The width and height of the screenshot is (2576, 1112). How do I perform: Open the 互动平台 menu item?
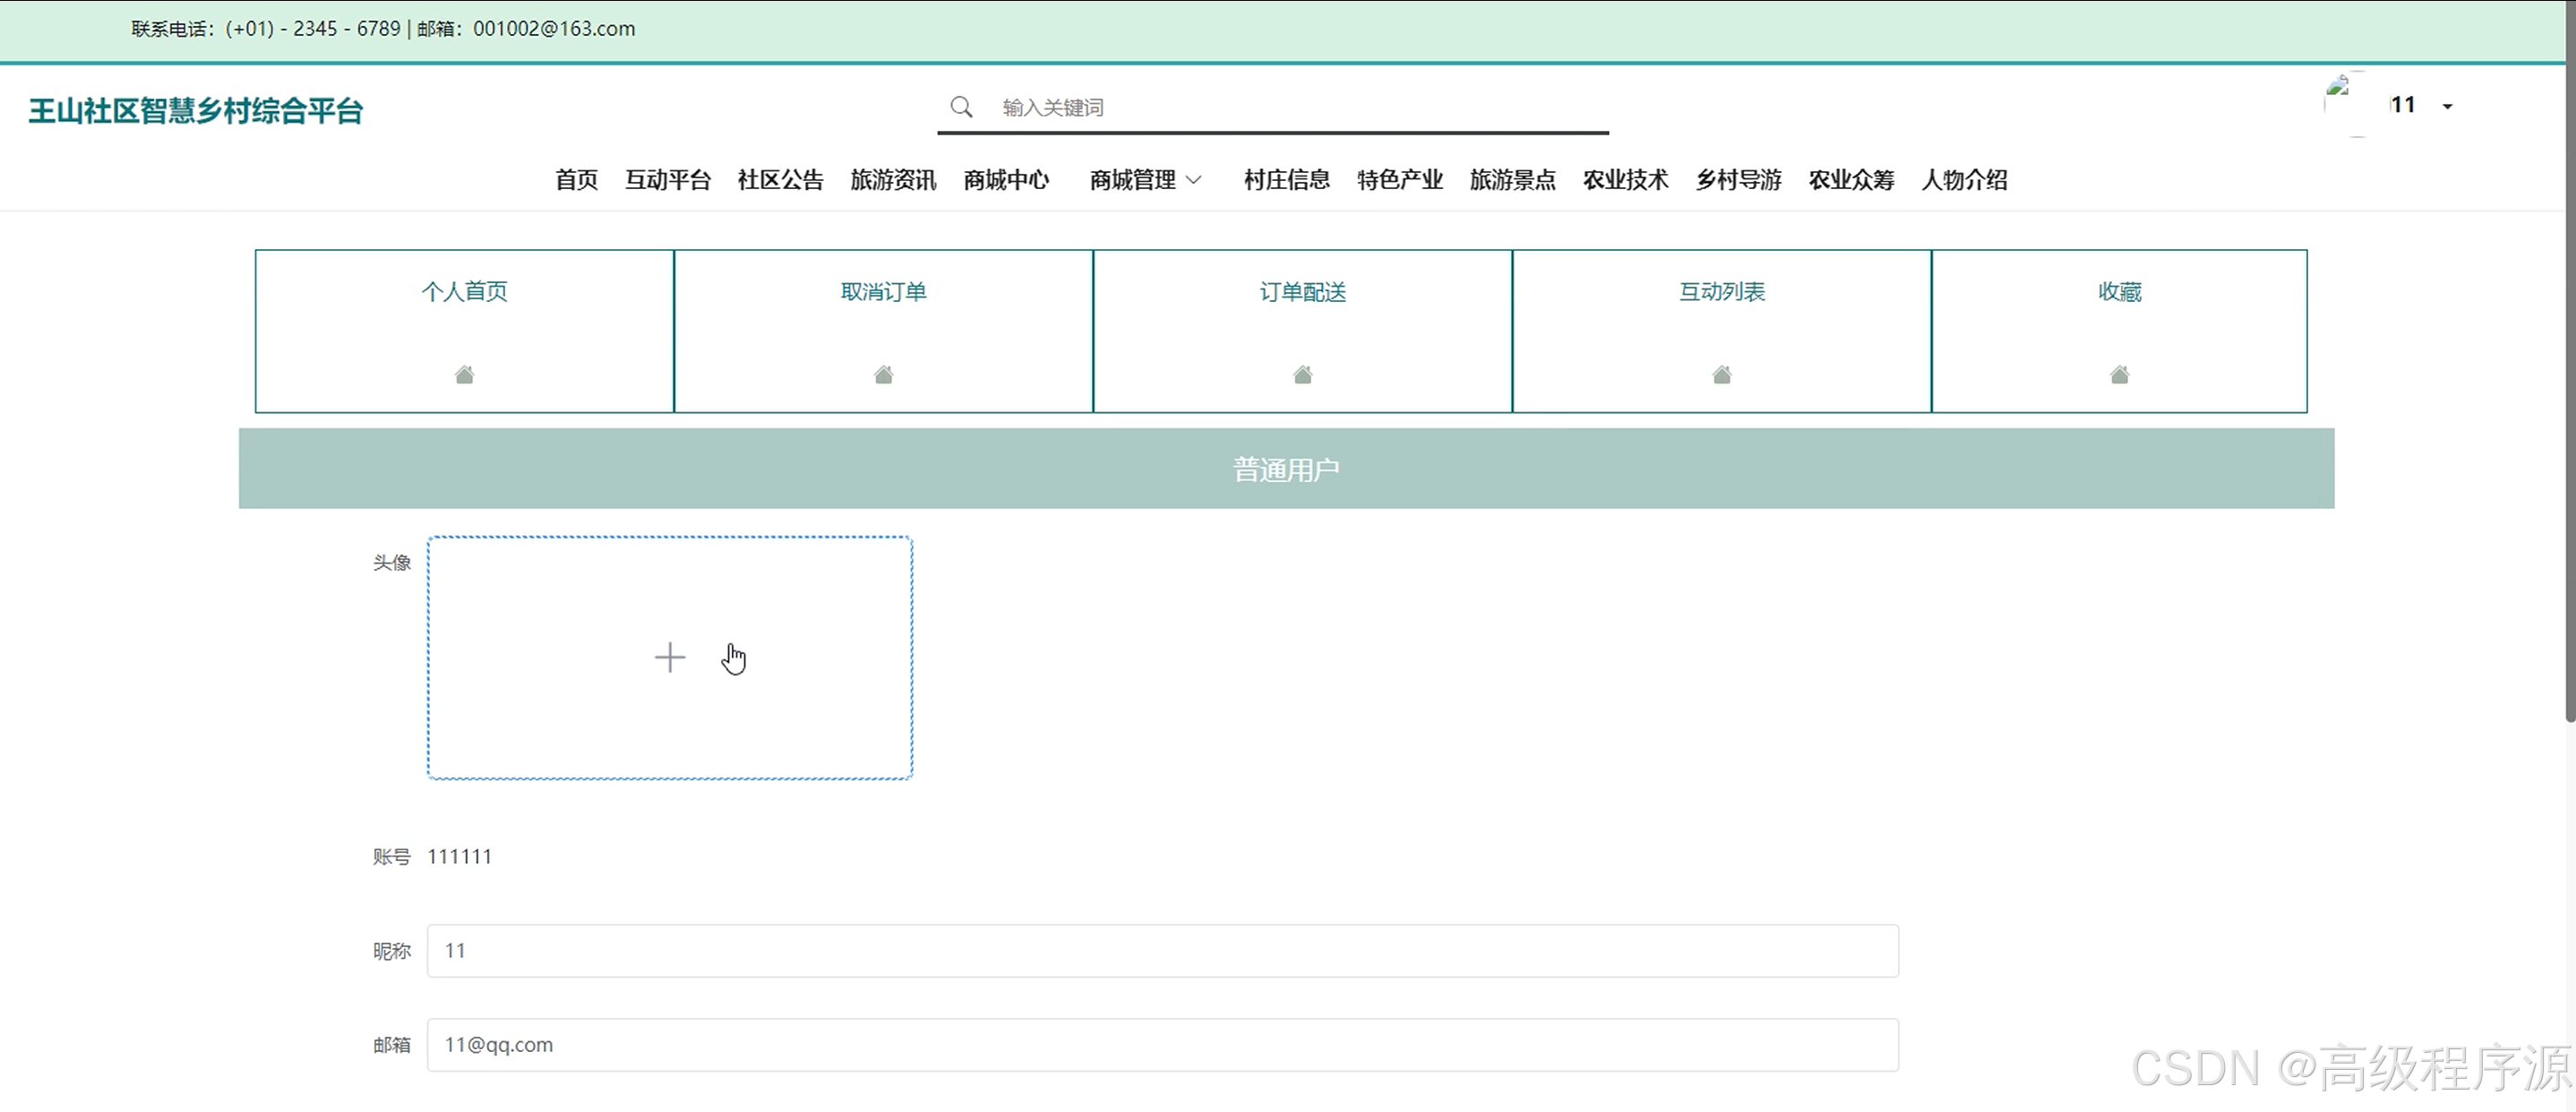tap(667, 180)
